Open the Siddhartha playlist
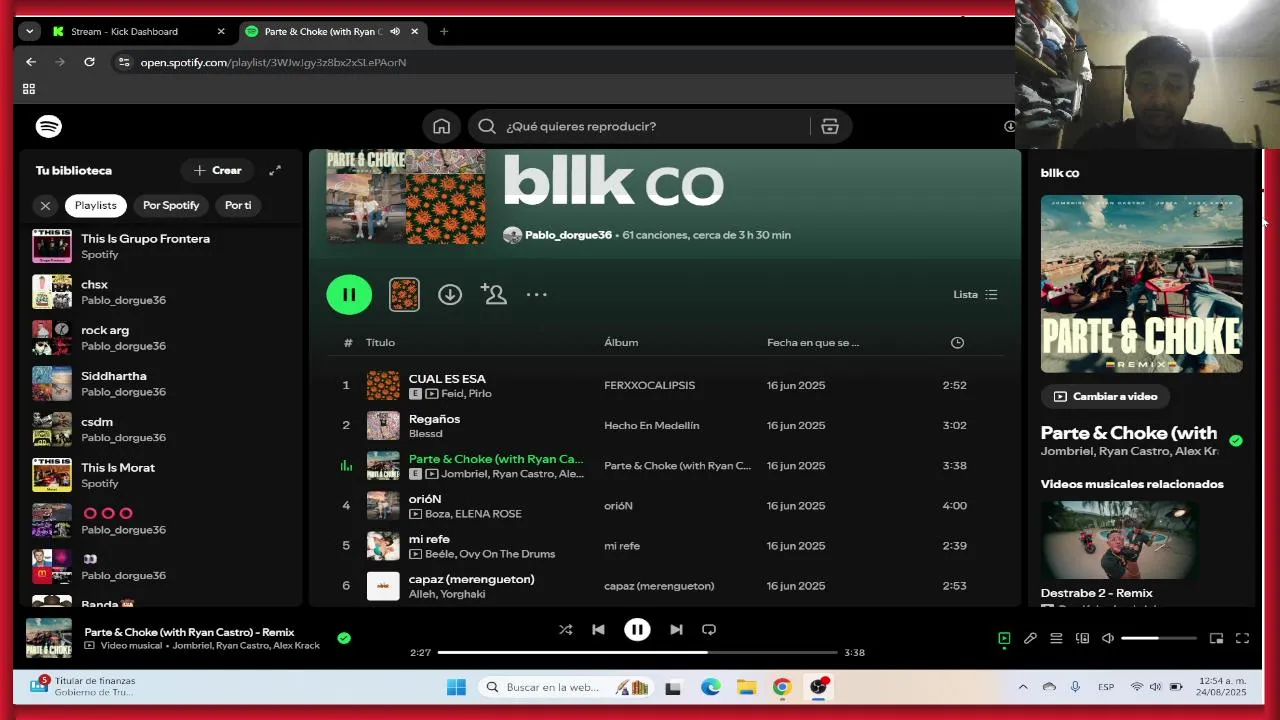 [160, 383]
